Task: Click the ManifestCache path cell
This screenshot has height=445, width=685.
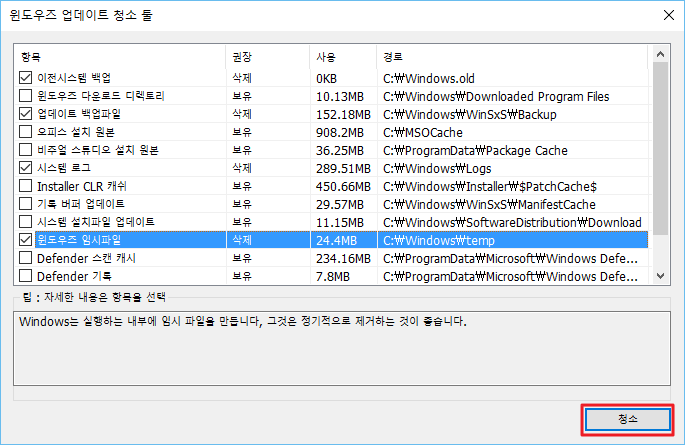Action: 489,204
